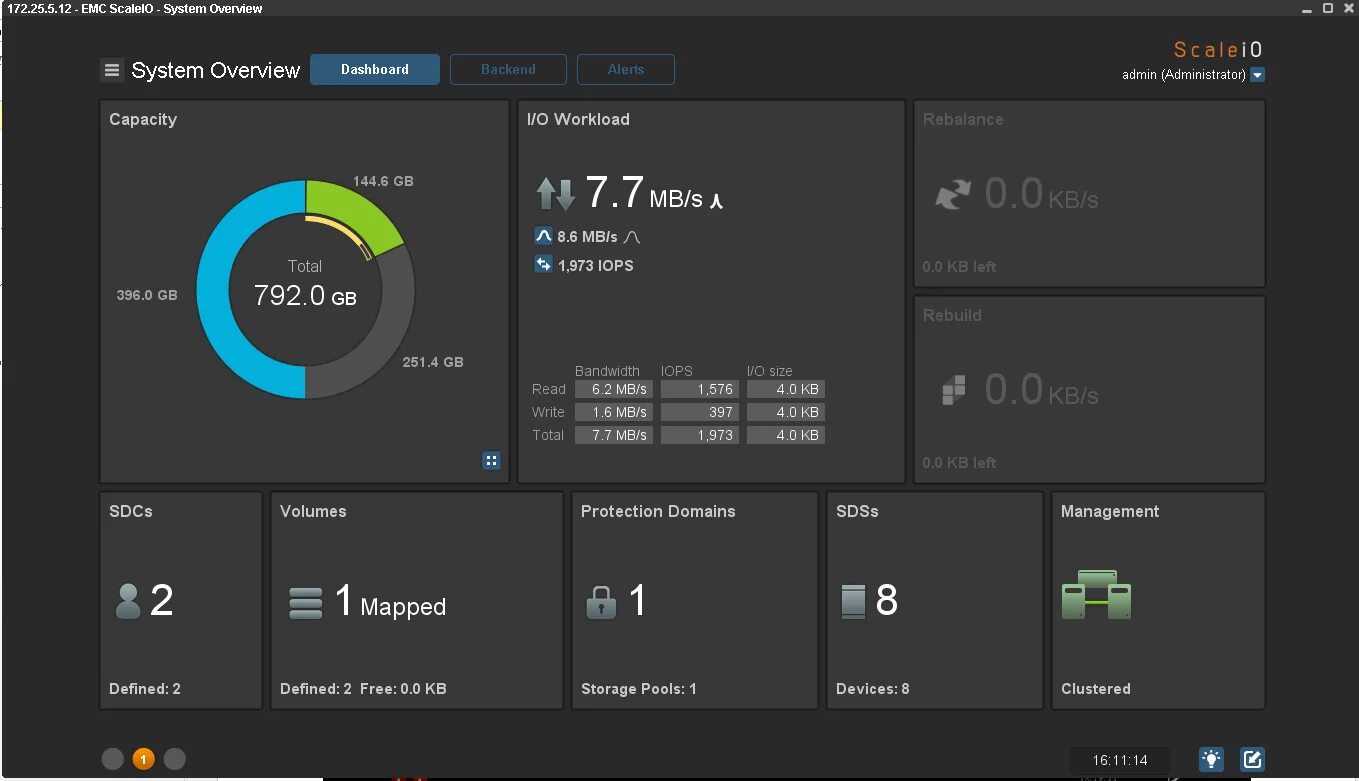Click the Total bandwidth 7.7 MB/s cell

point(614,435)
